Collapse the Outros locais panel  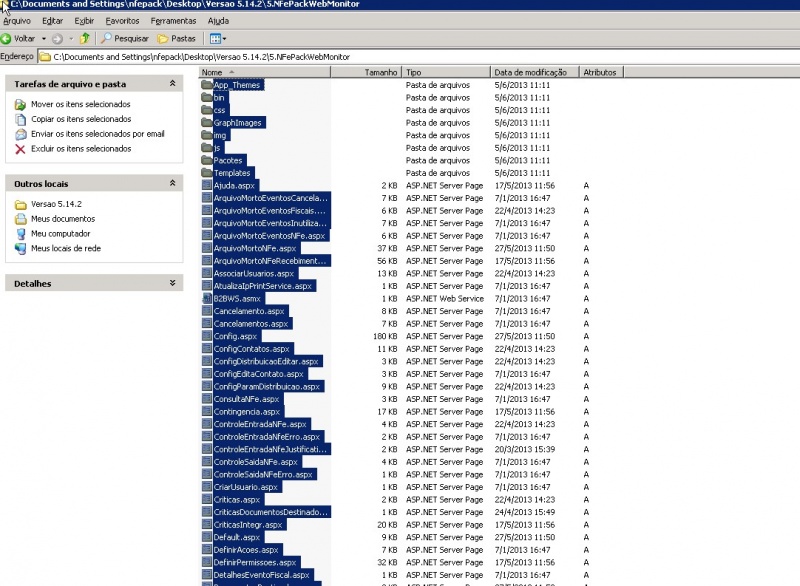[x=172, y=184]
